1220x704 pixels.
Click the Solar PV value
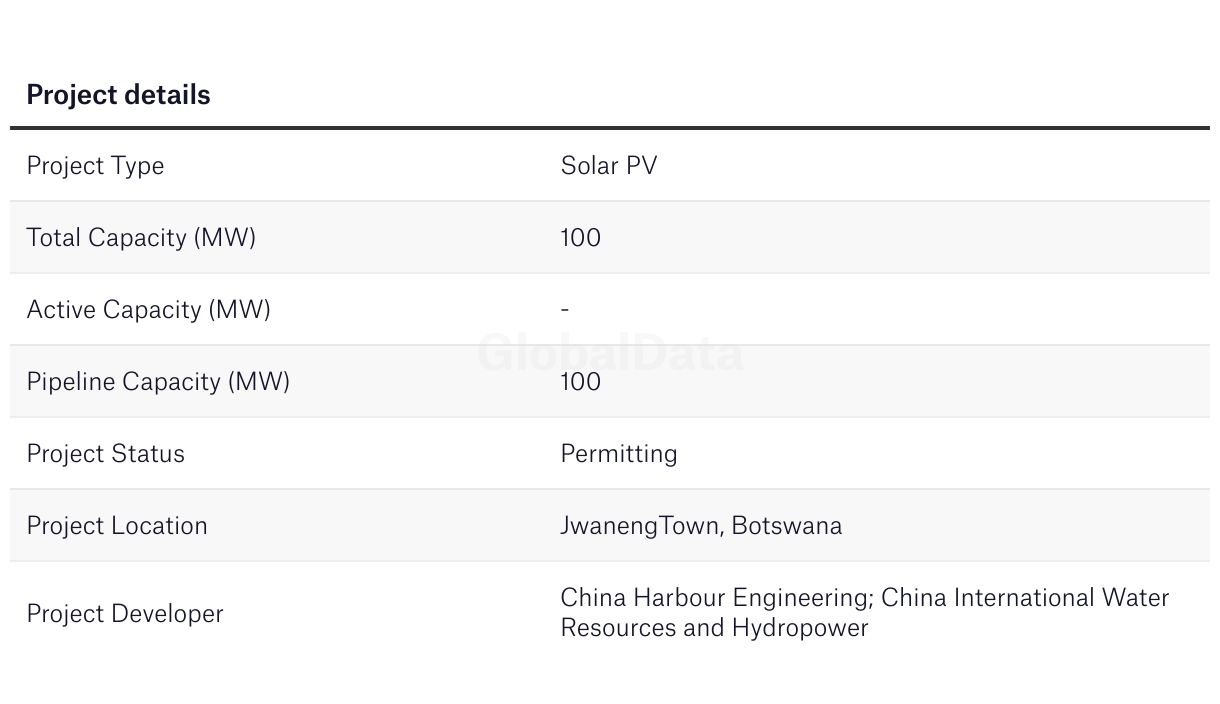pos(609,165)
